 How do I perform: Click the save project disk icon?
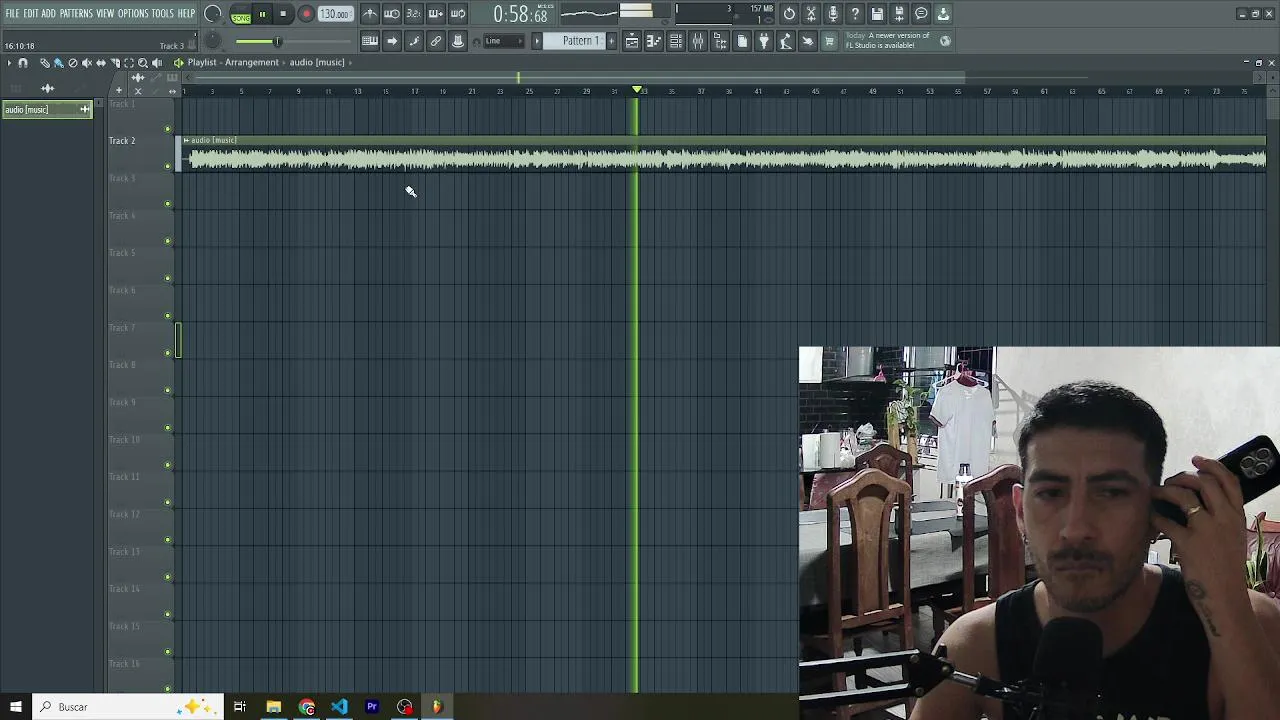coord(877,14)
